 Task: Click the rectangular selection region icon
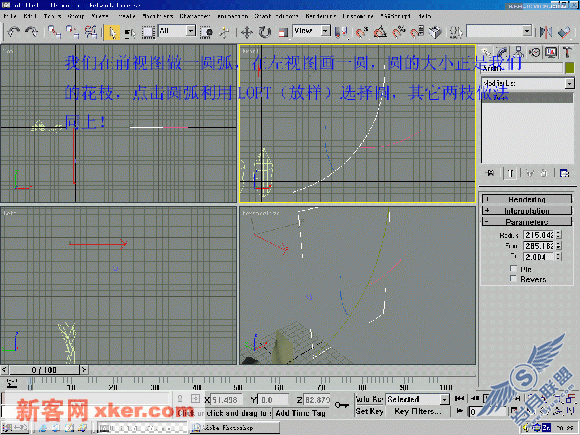[x=148, y=32]
